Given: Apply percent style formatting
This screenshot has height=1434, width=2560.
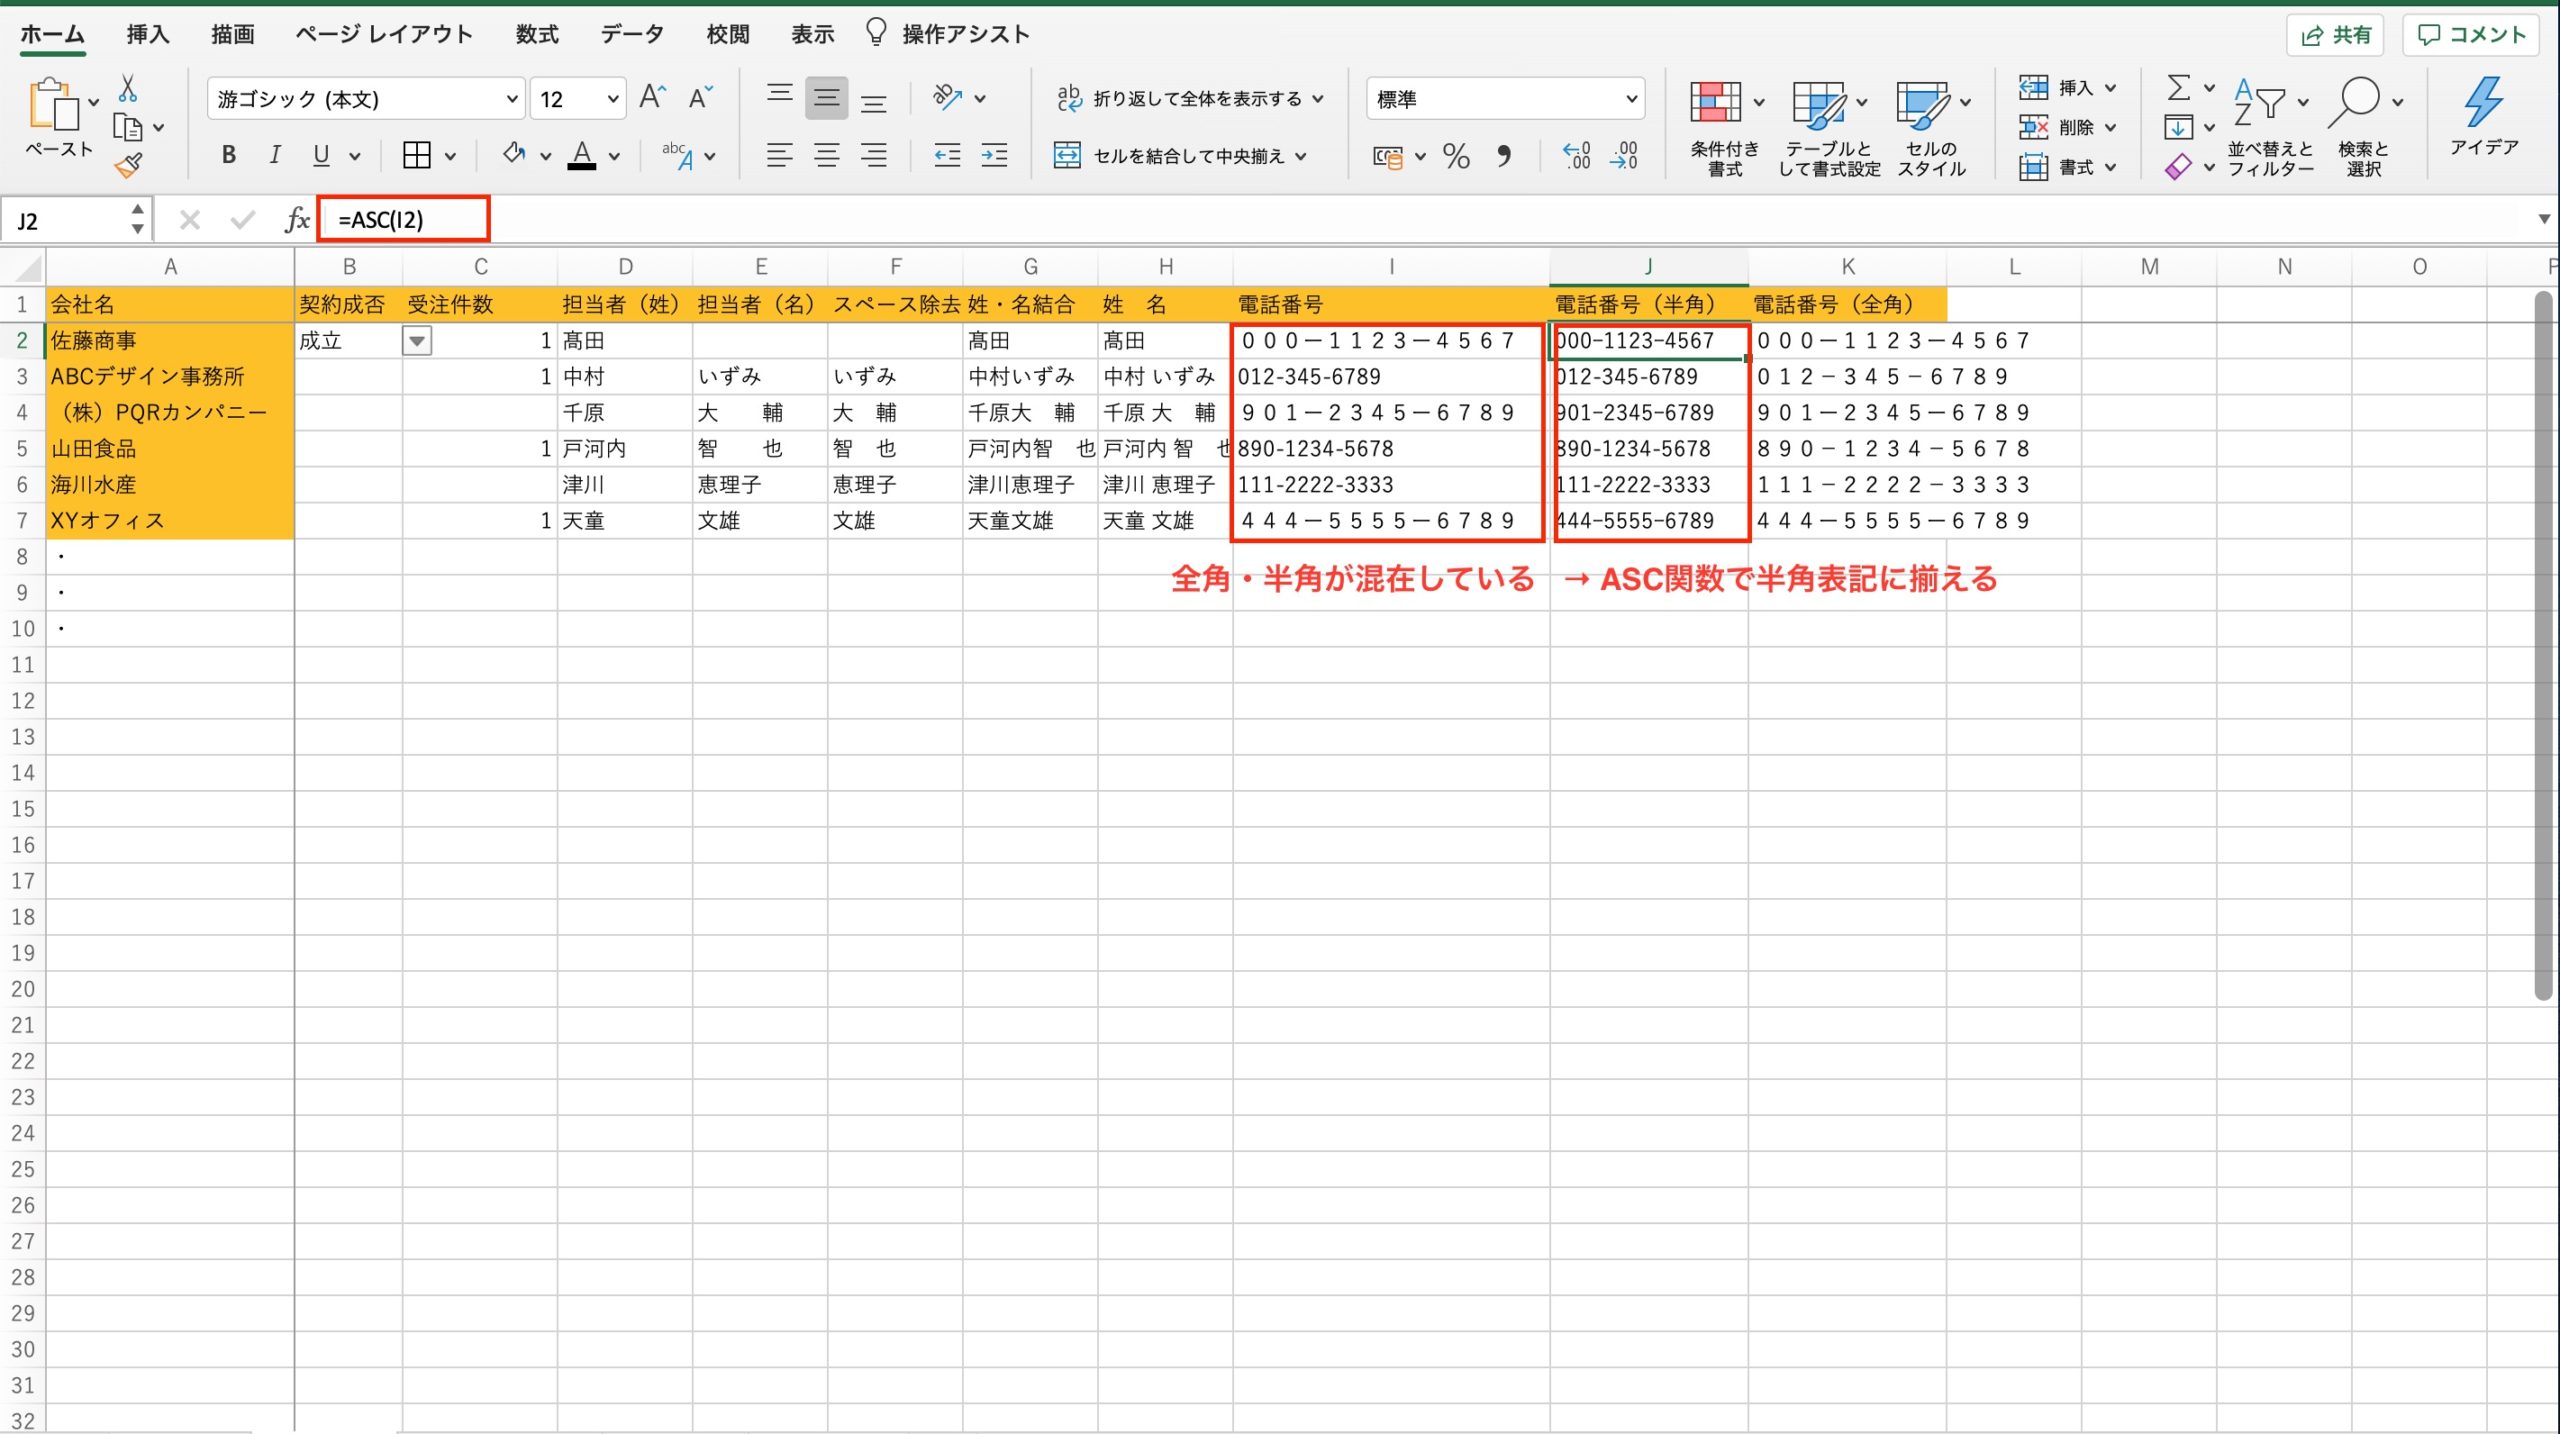Looking at the screenshot, I should click(x=1456, y=156).
